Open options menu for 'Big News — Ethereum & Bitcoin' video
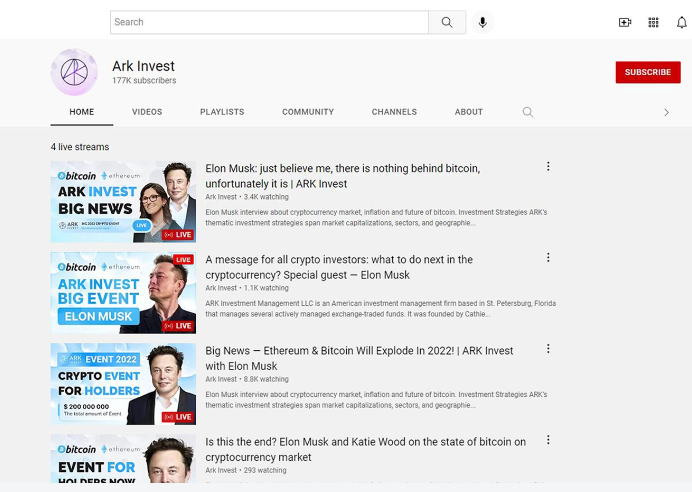 tap(548, 349)
